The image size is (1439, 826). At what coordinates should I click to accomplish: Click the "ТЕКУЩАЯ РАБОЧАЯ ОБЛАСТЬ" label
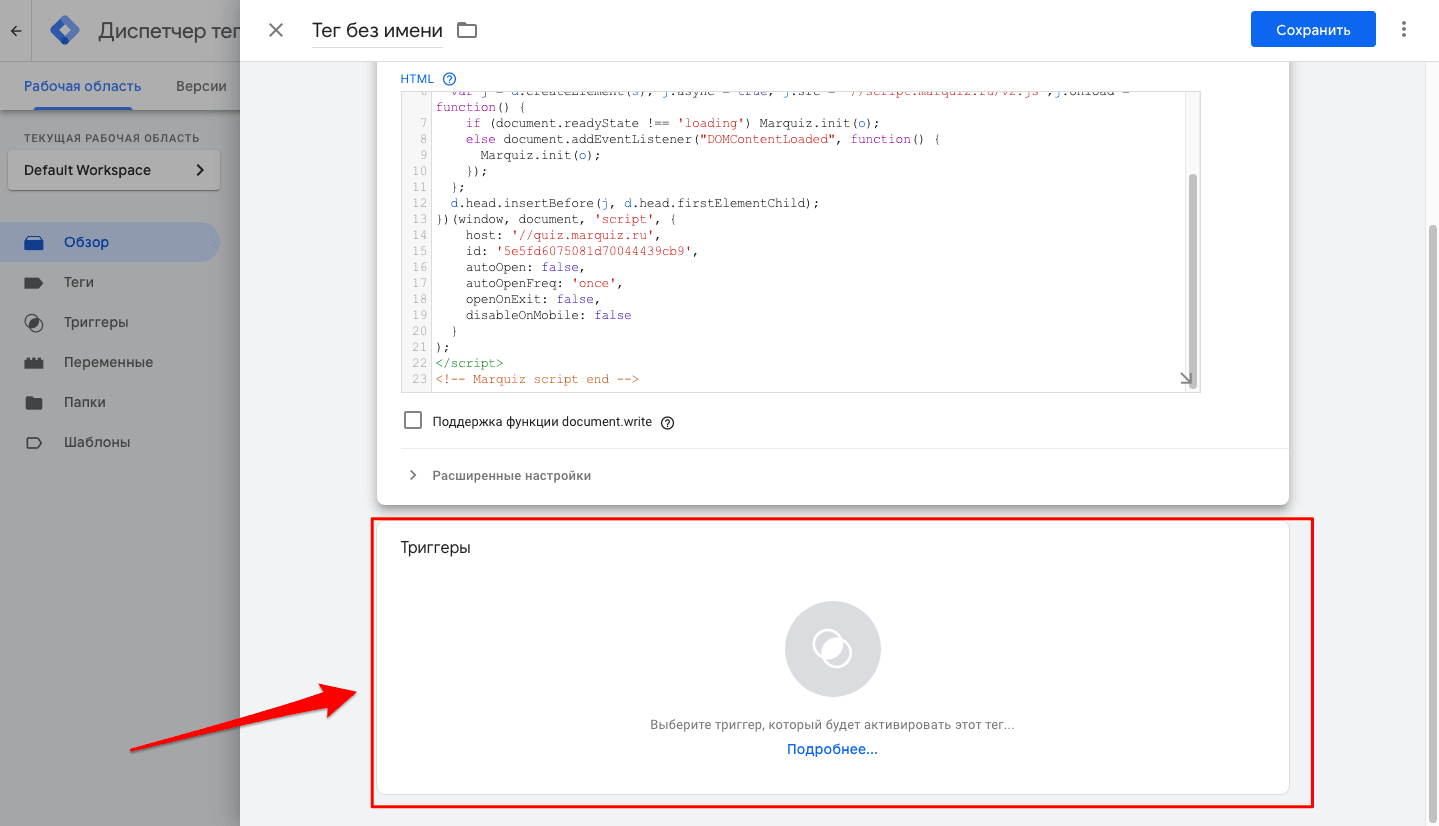pos(112,138)
